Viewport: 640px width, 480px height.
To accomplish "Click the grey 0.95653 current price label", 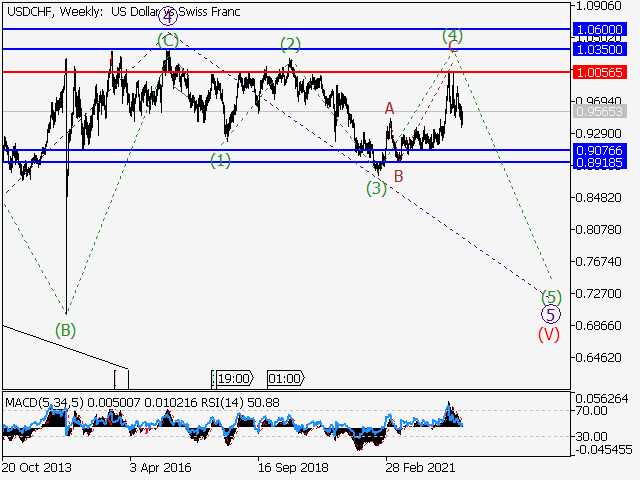I will point(599,111).
